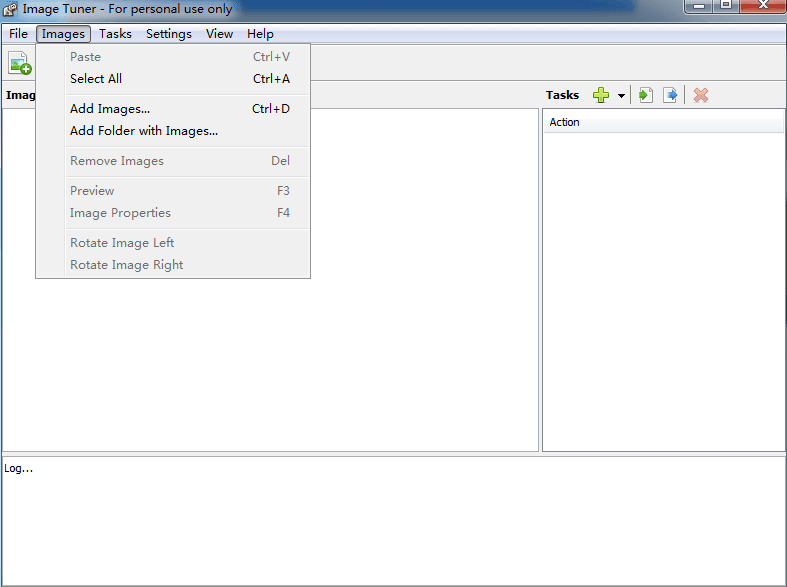The width and height of the screenshot is (787, 587).
Task: Close the Images menu via its header
Action: point(63,34)
